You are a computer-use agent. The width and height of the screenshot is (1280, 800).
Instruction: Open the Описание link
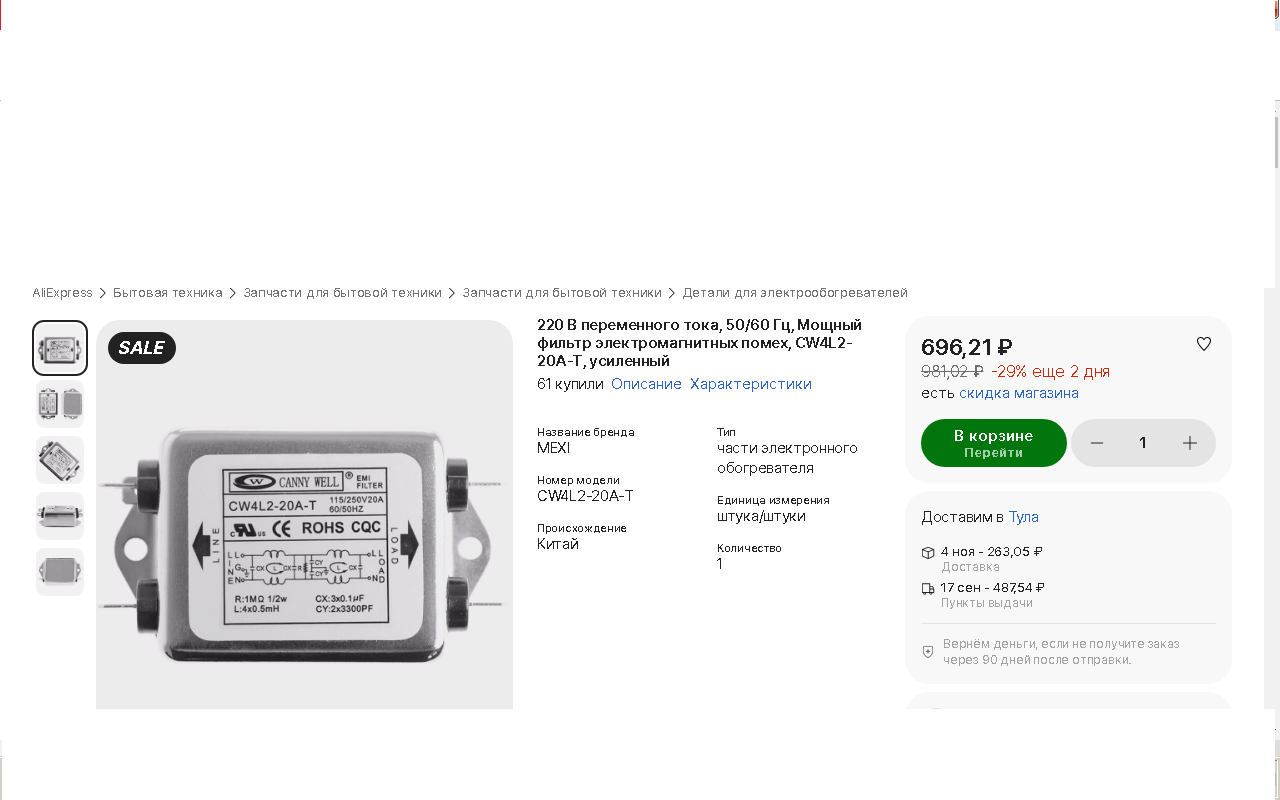(646, 384)
